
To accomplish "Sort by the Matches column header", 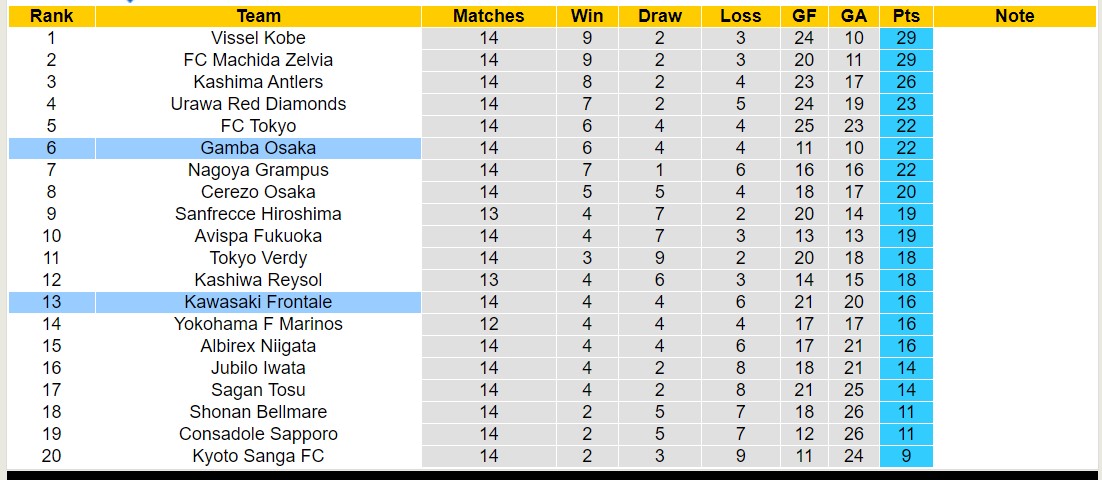I will tap(488, 16).
